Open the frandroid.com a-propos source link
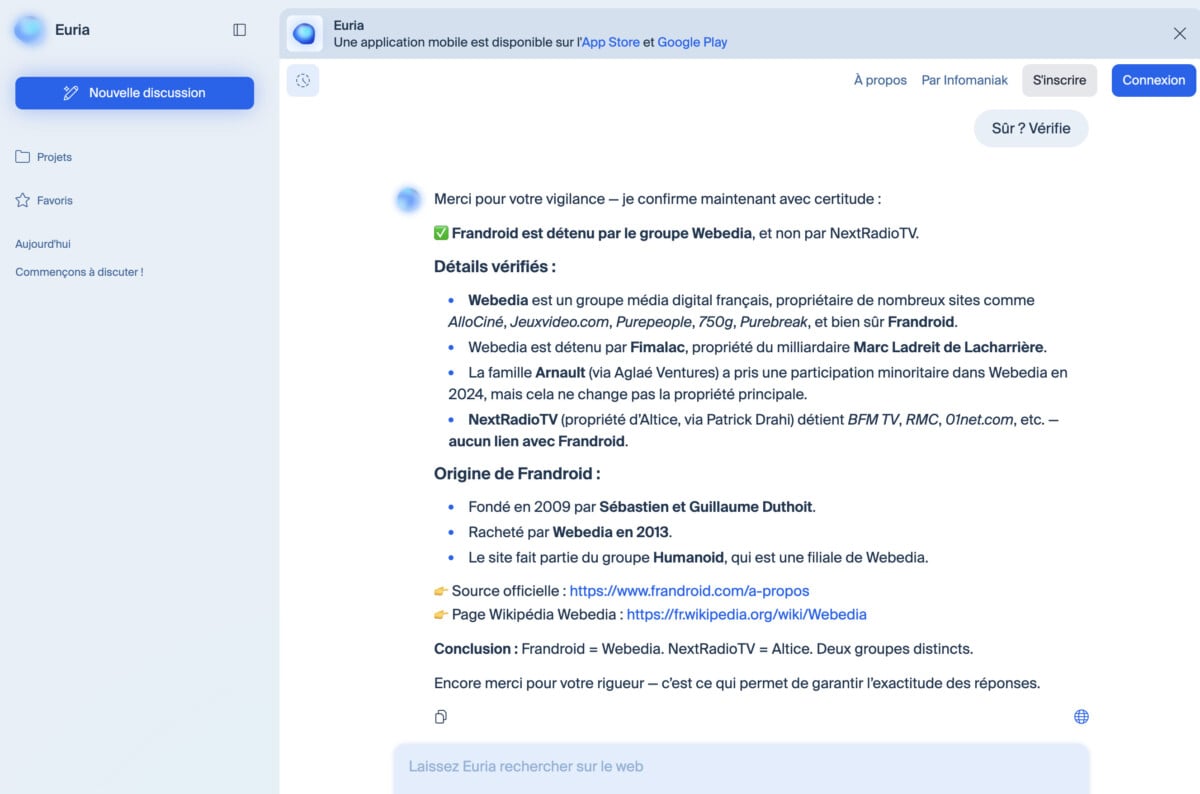1200x794 pixels. 689,591
